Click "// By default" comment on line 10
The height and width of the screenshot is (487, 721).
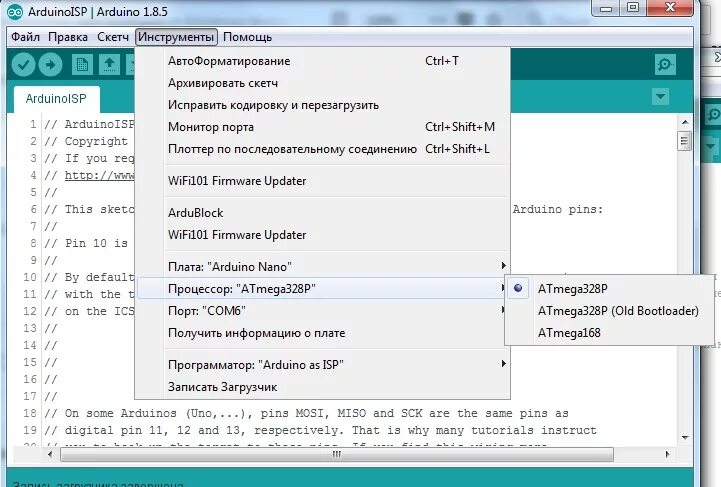point(89,277)
